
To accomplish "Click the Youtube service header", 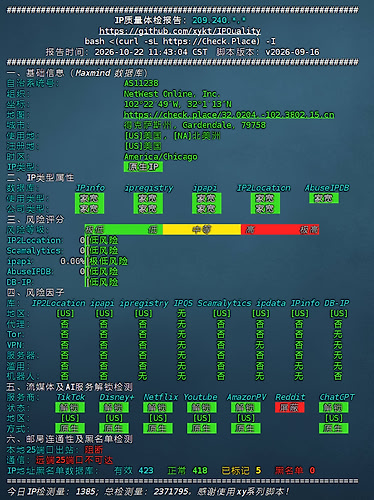I will click(x=200, y=397).
